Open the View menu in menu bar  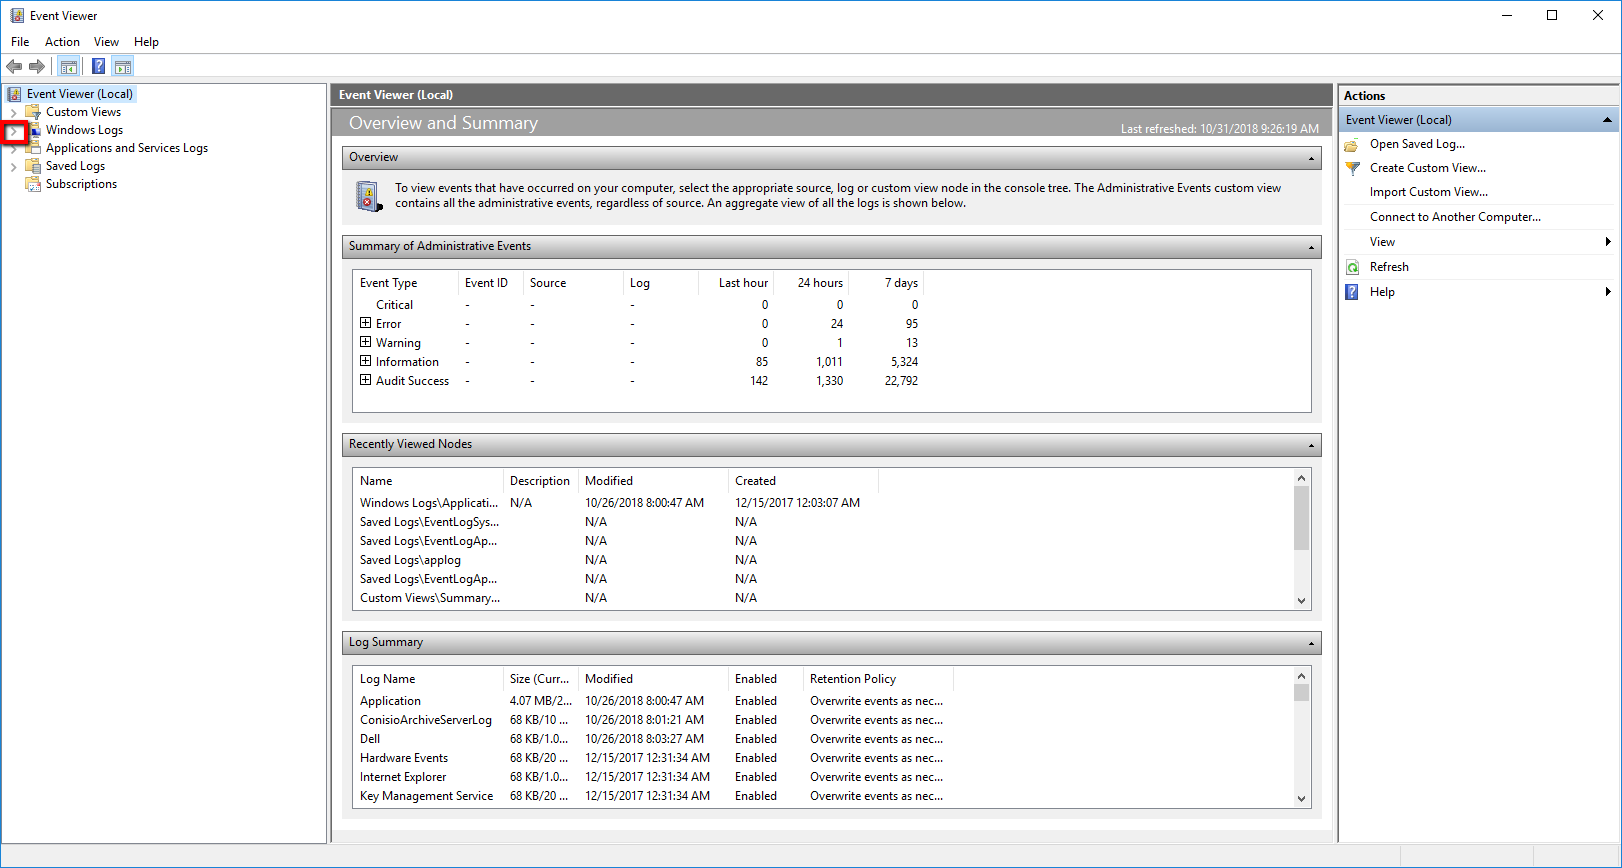106,42
